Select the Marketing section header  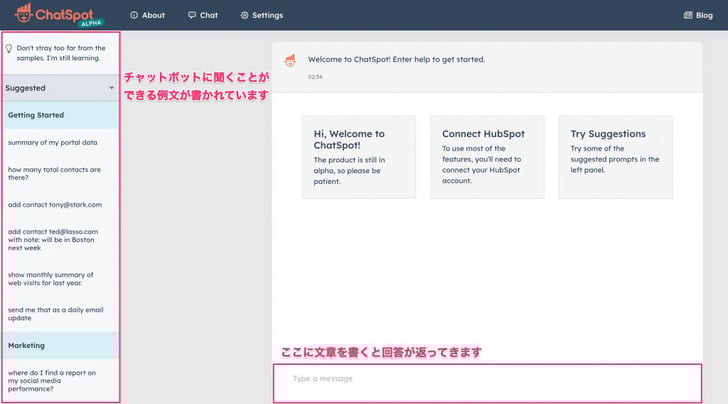[60, 345]
